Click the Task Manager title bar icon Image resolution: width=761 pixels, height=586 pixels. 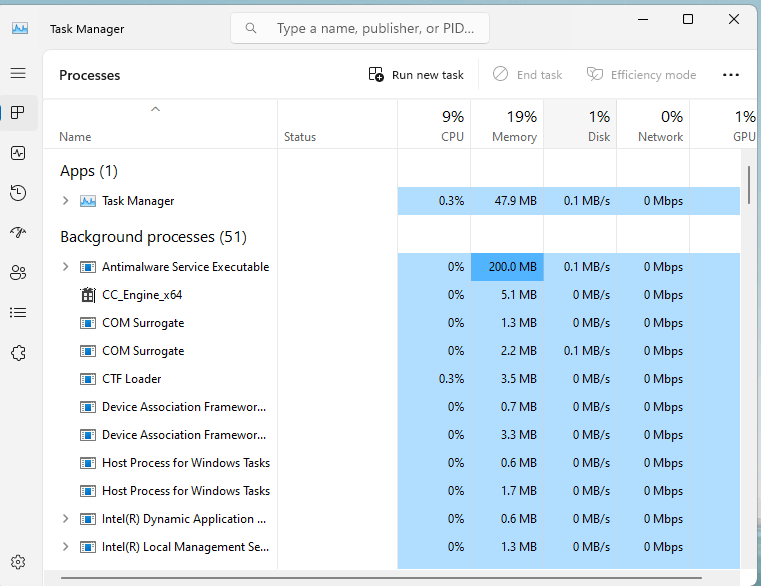(20, 29)
